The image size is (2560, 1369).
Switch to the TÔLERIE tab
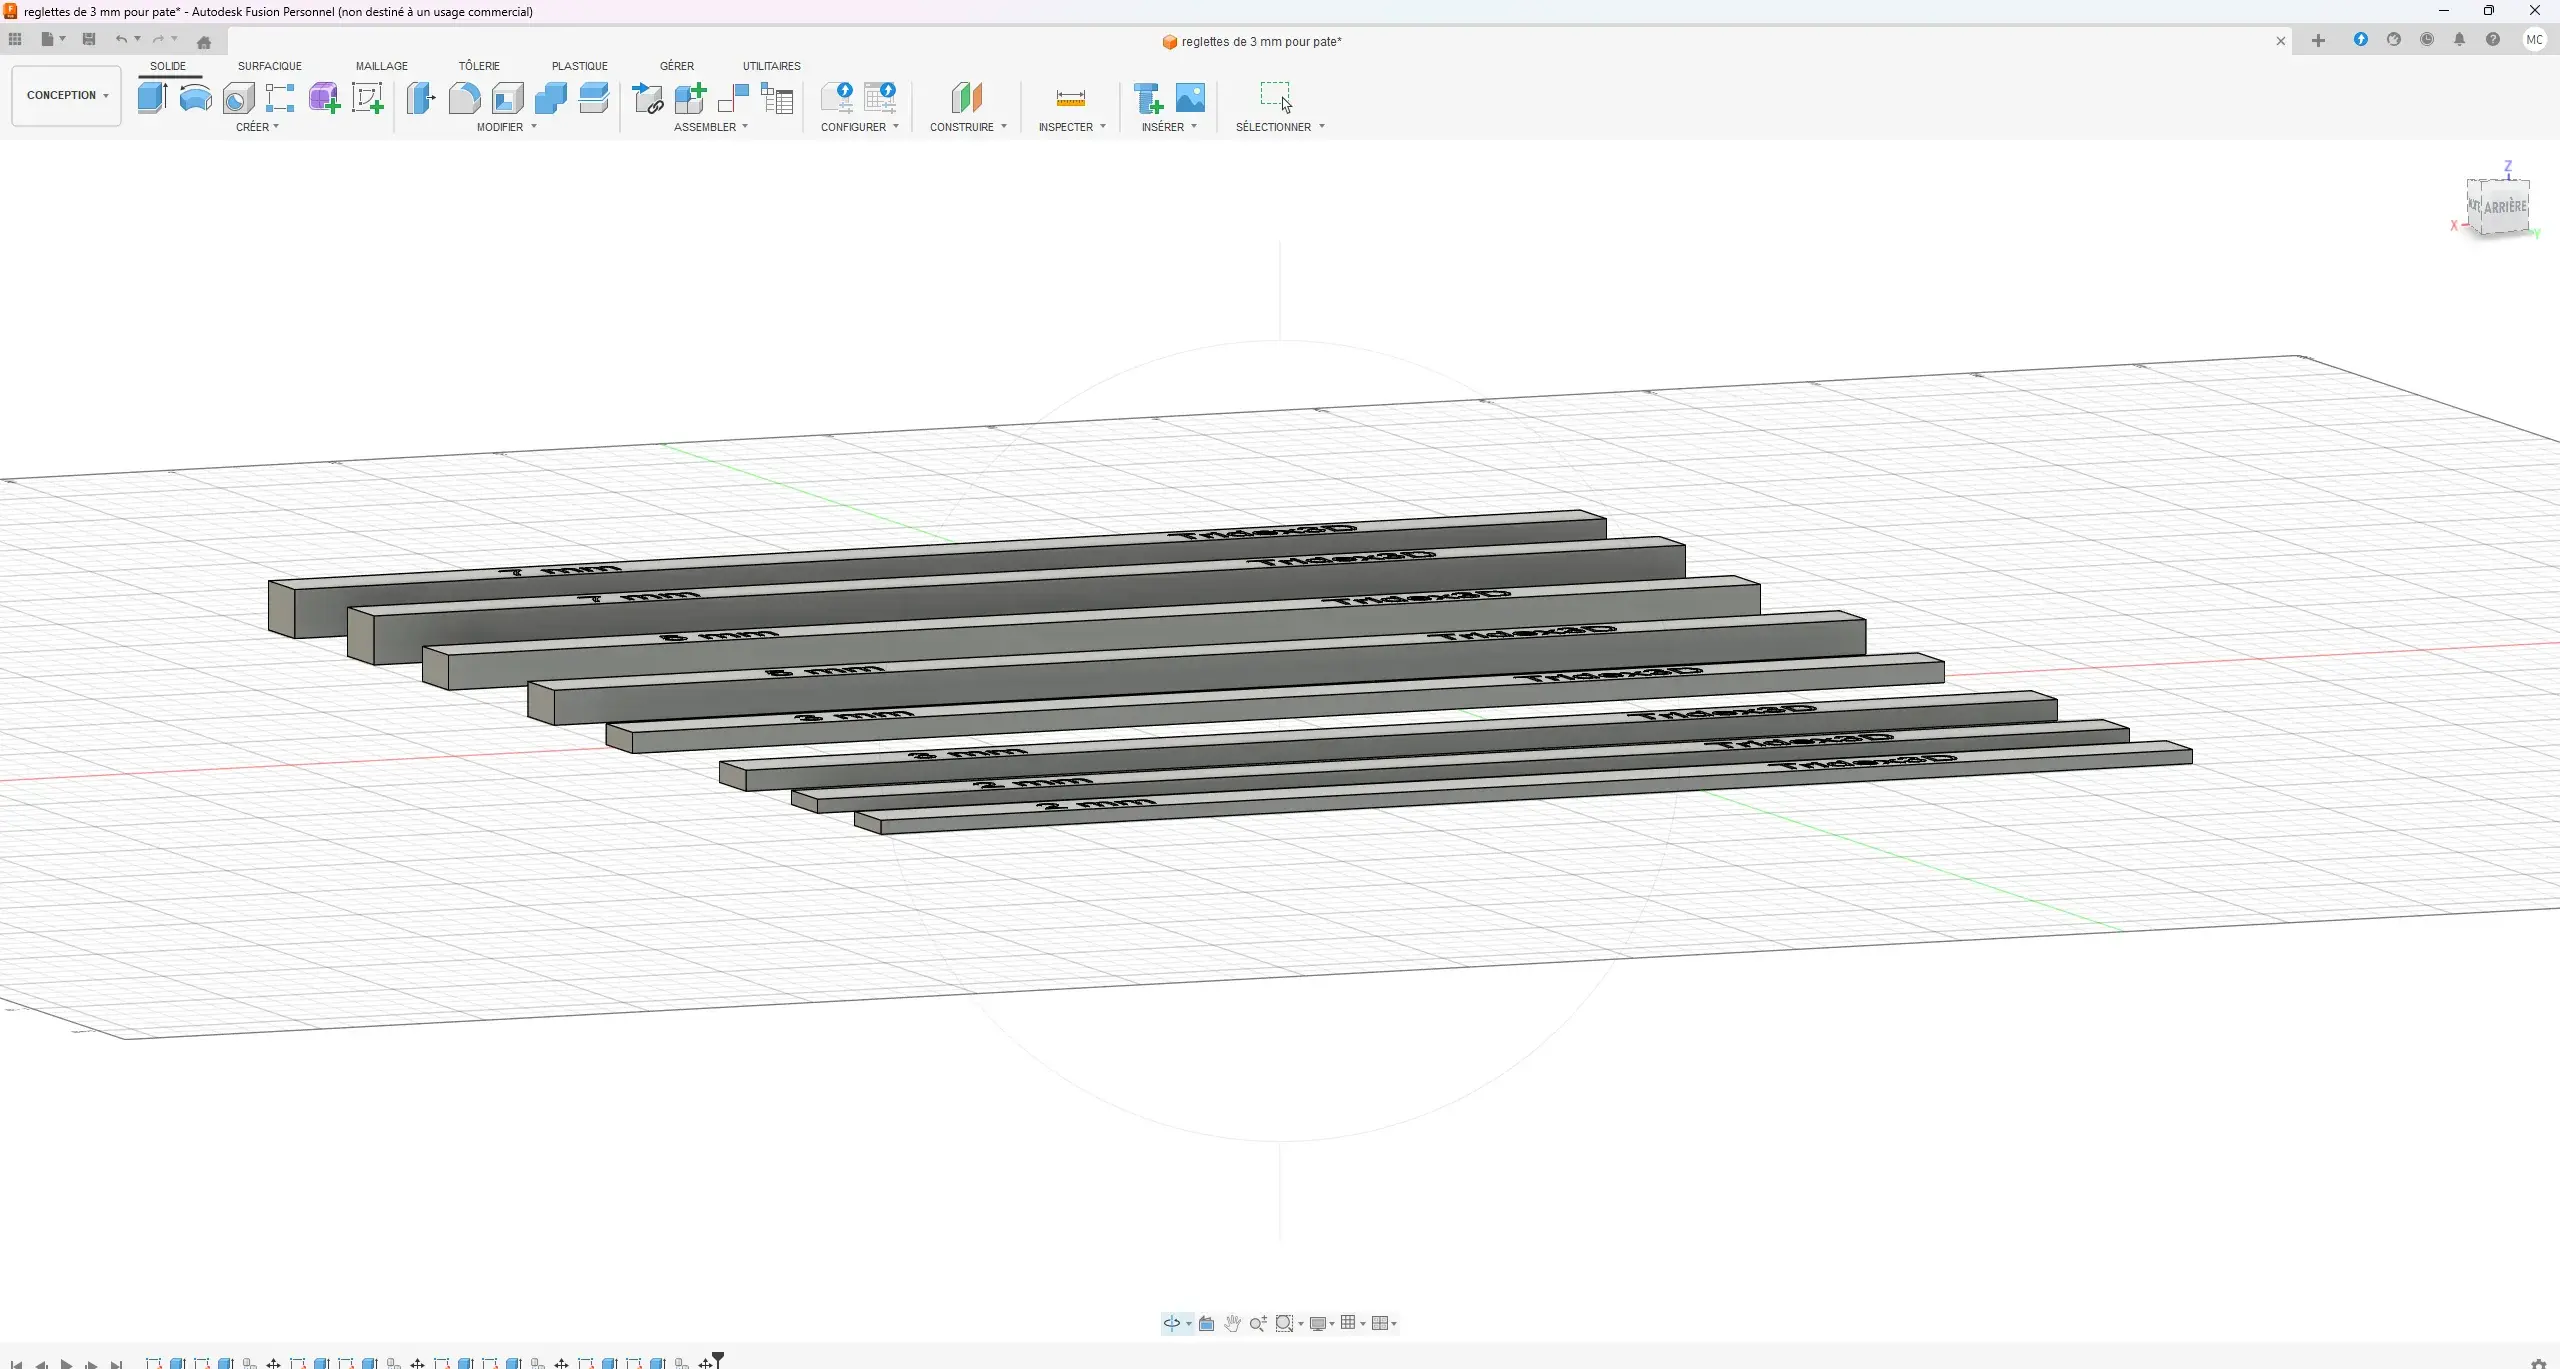479,66
